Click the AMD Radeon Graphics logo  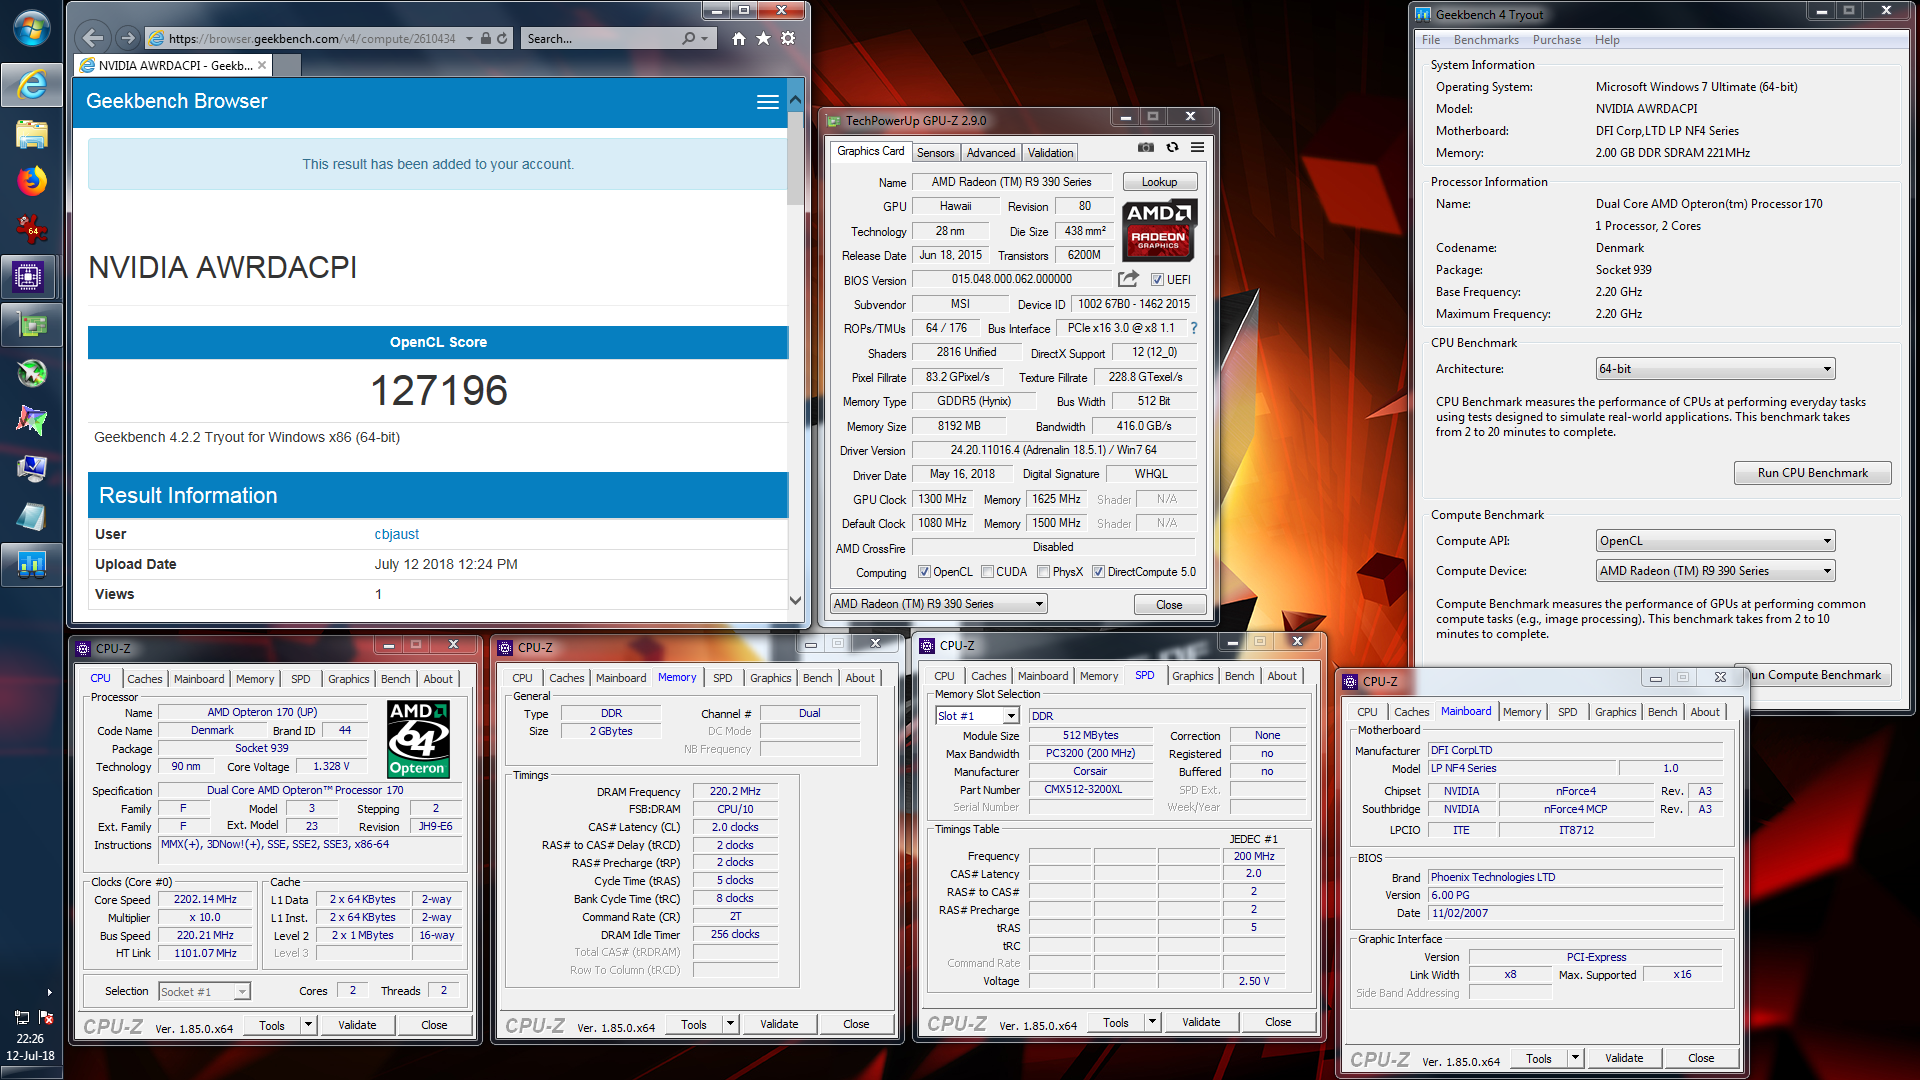point(1158,229)
